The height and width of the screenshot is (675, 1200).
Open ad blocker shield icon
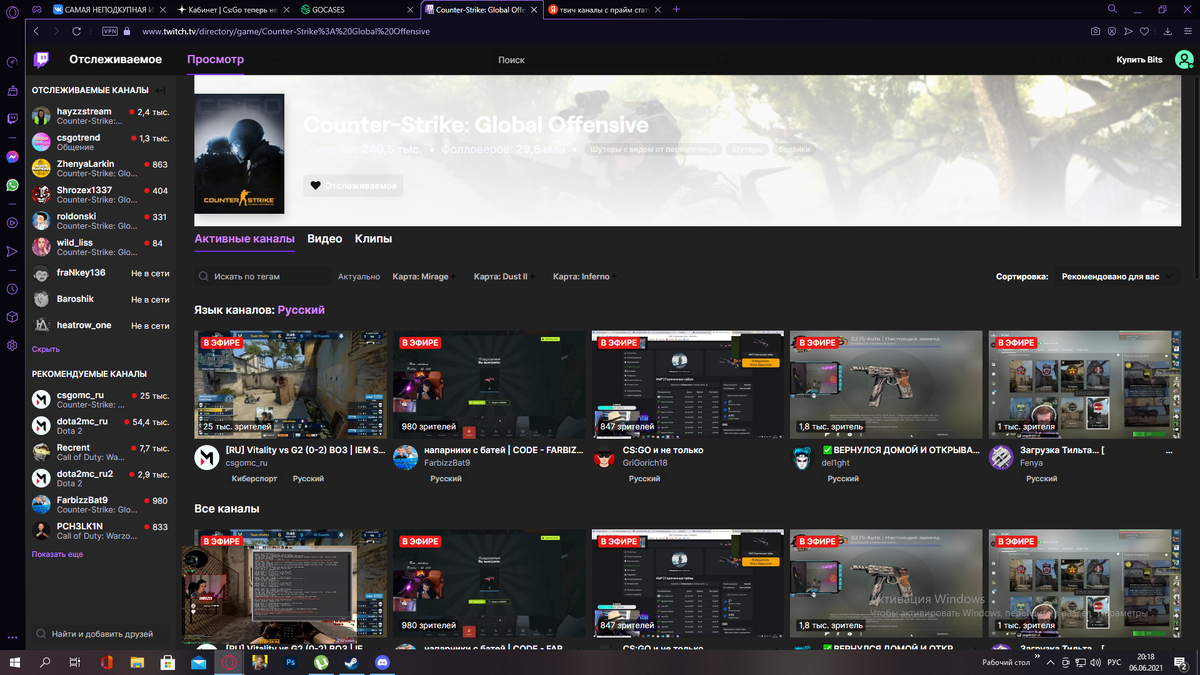coord(1113,32)
